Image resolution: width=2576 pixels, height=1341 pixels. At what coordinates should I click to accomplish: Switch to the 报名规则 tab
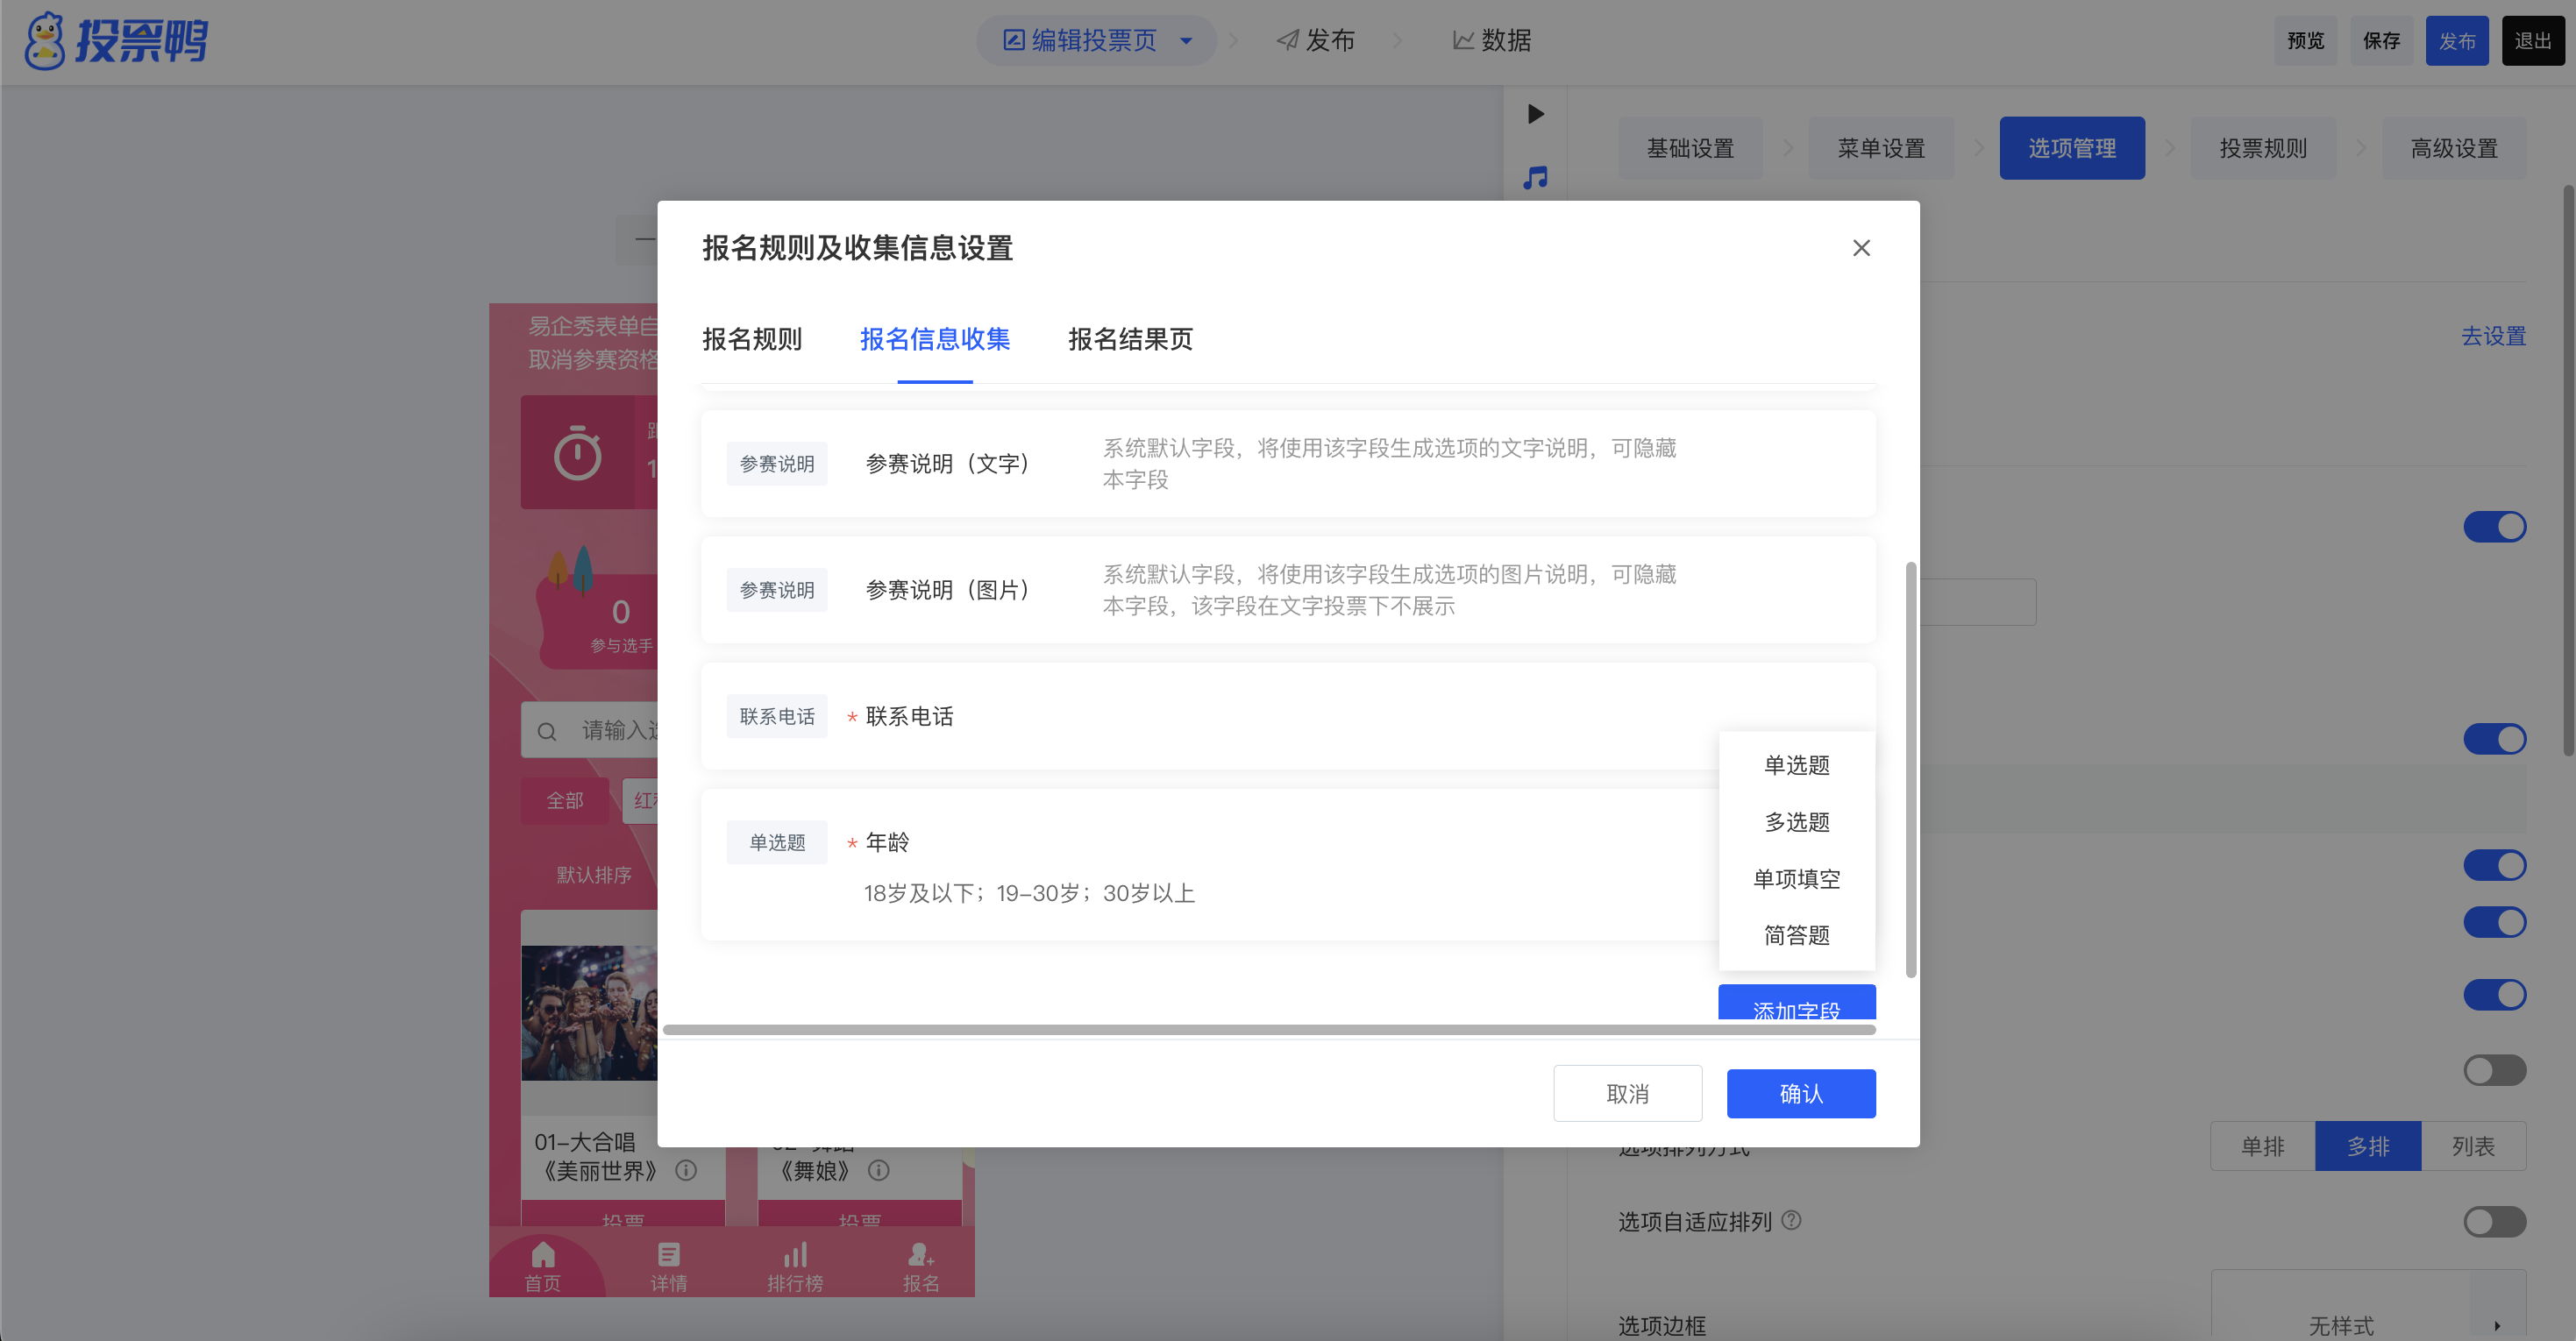tap(752, 339)
